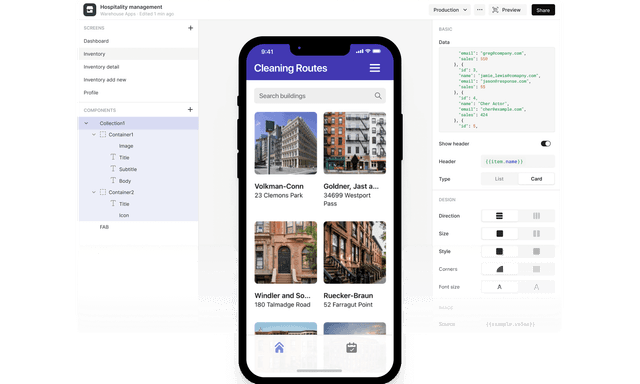Select the Inventory screen
640x384 pixels.
[x=138, y=54]
